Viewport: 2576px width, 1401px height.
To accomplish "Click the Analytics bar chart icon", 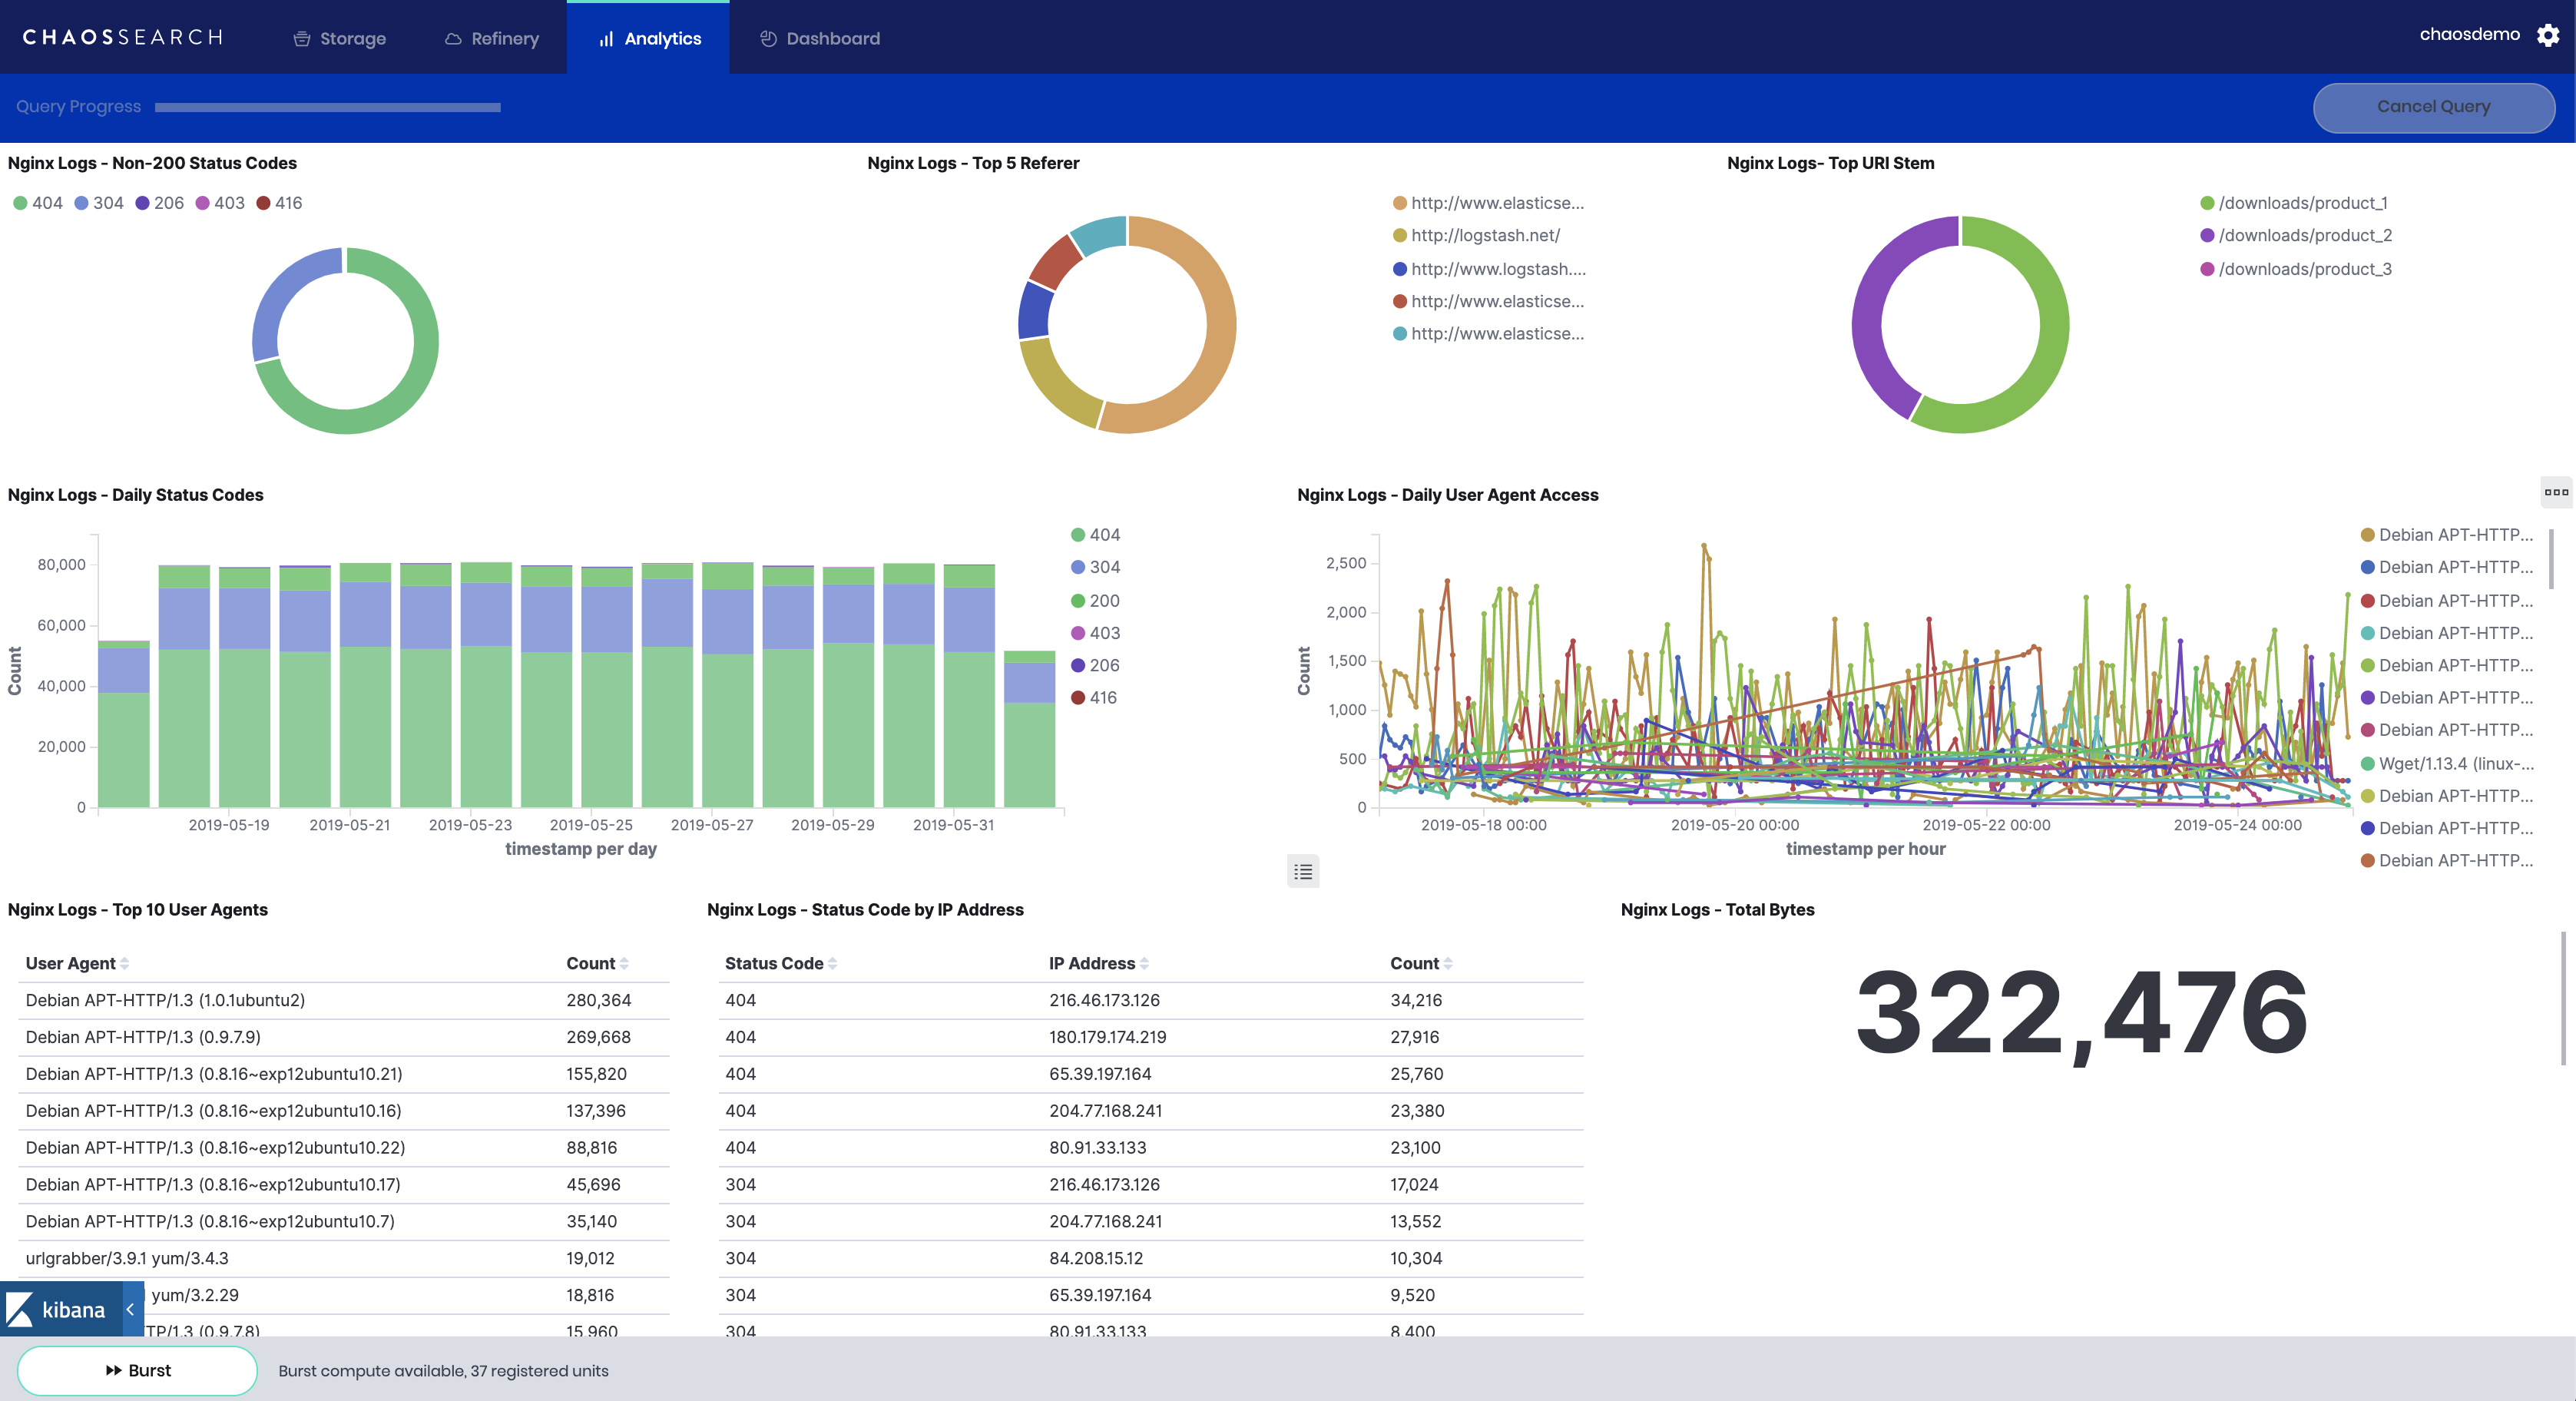I will coord(606,39).
